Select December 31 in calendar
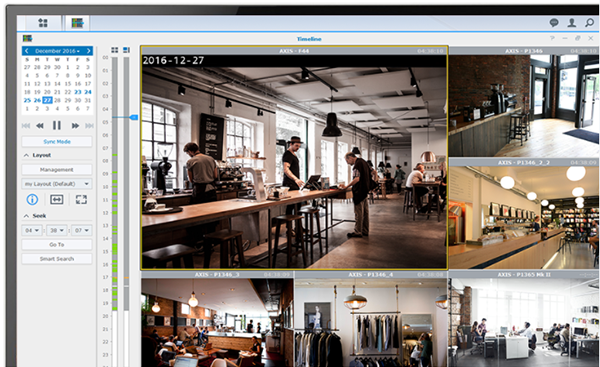 click(x=88, y=100)
